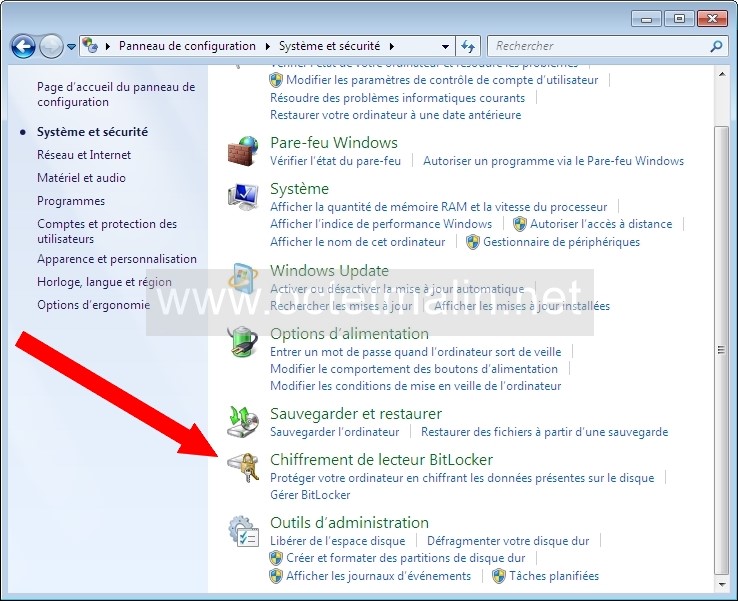Click Libérer de l'espace disque

(x=337, y=541)
